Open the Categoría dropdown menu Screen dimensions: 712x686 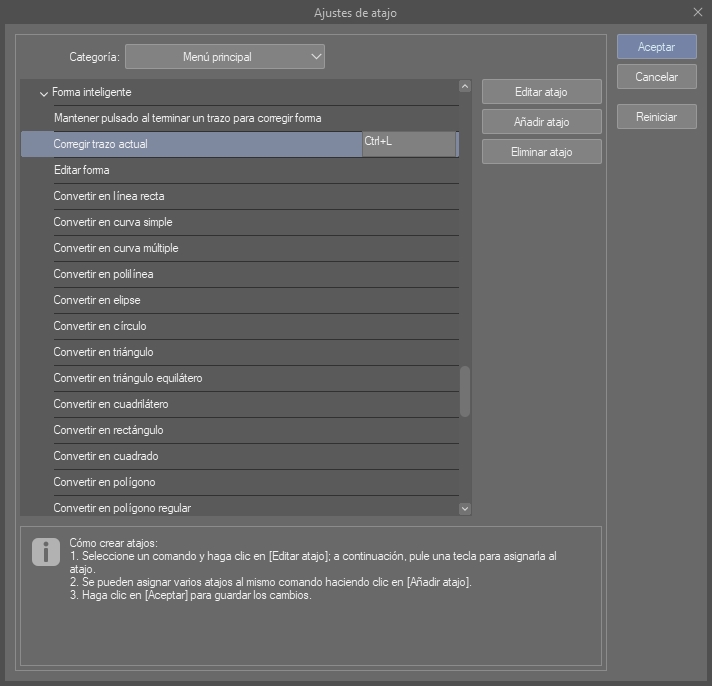(225, 57)
